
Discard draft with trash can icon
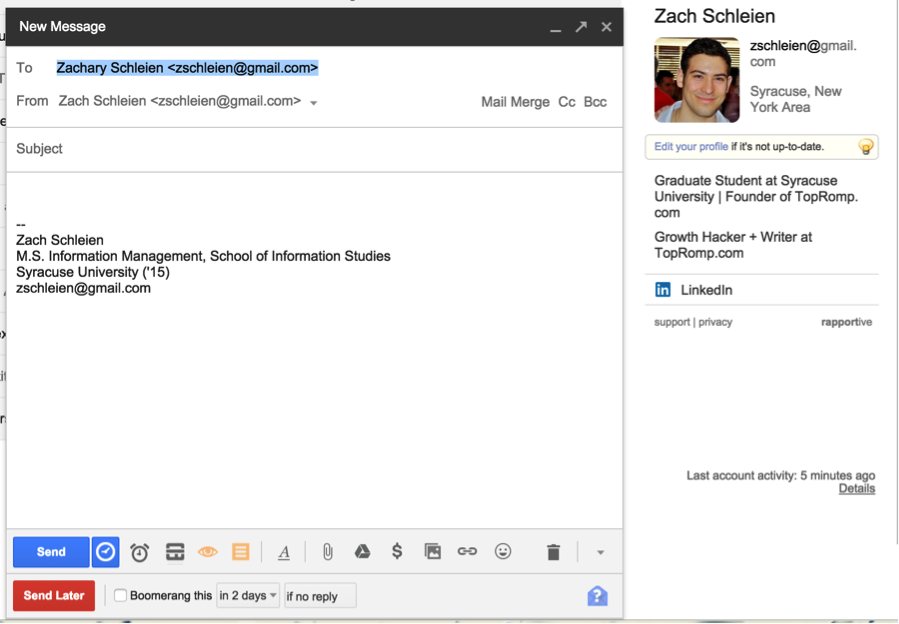[x=553, y=552]
